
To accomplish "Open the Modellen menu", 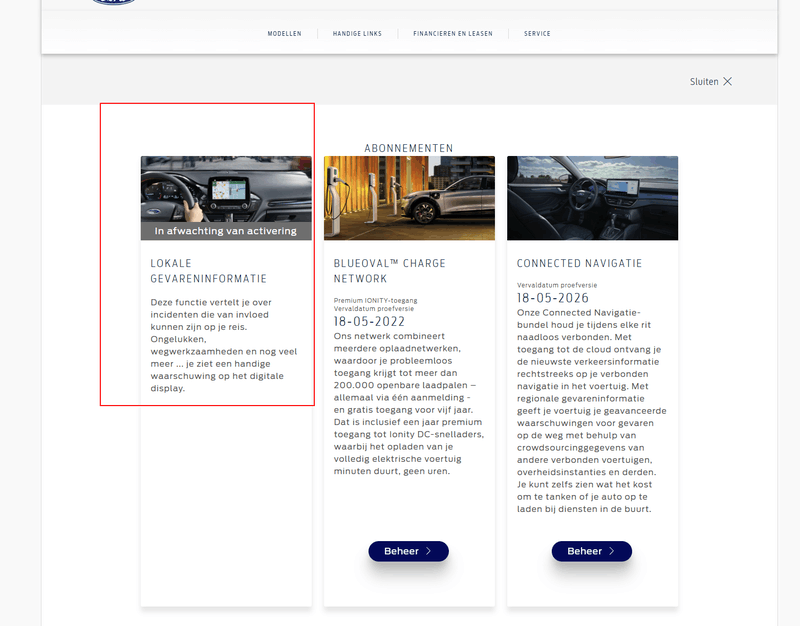I will pyautogui.click(x=284, y=34).
